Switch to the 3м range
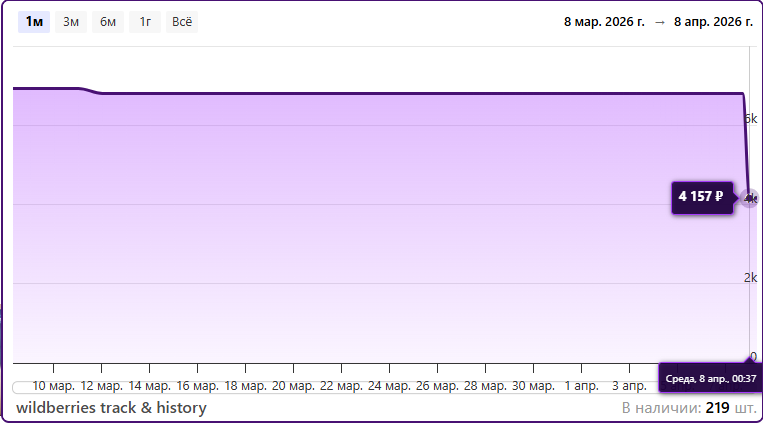This screenshot has width=763, height=423. (71, 22)
